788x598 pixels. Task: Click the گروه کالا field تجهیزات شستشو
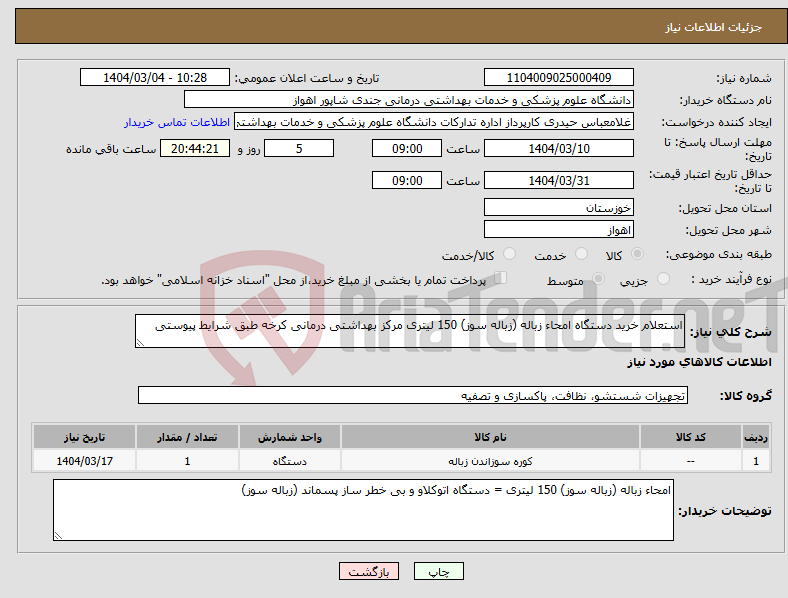click(413, 395)
